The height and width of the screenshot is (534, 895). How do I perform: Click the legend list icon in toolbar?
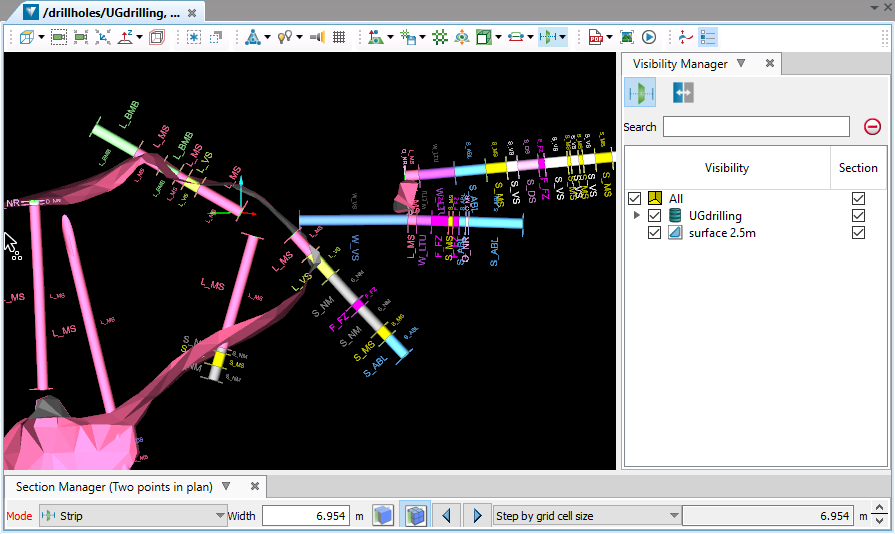(708, 37)
